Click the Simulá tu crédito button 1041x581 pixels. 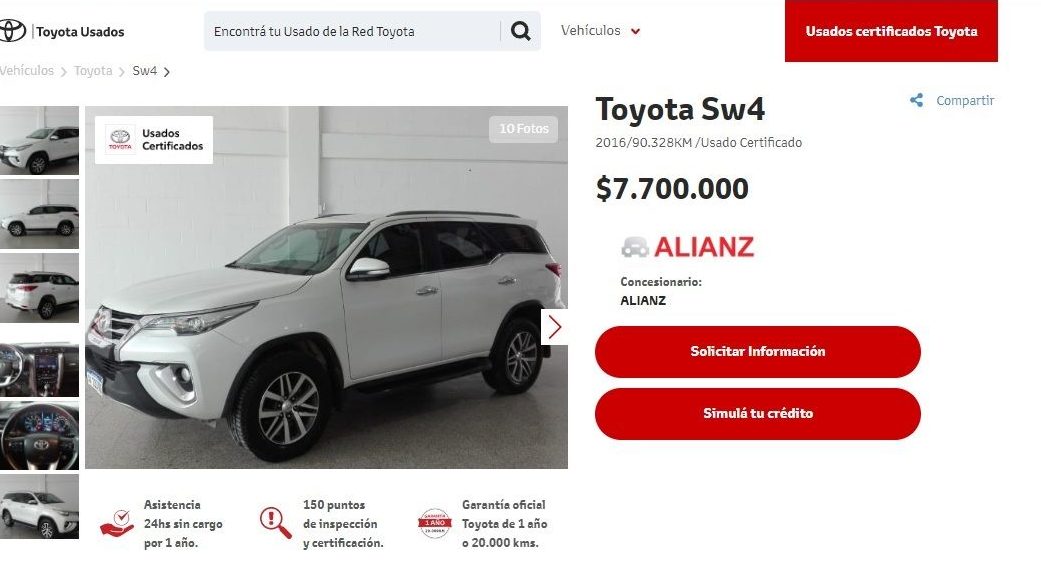[758, 413]
